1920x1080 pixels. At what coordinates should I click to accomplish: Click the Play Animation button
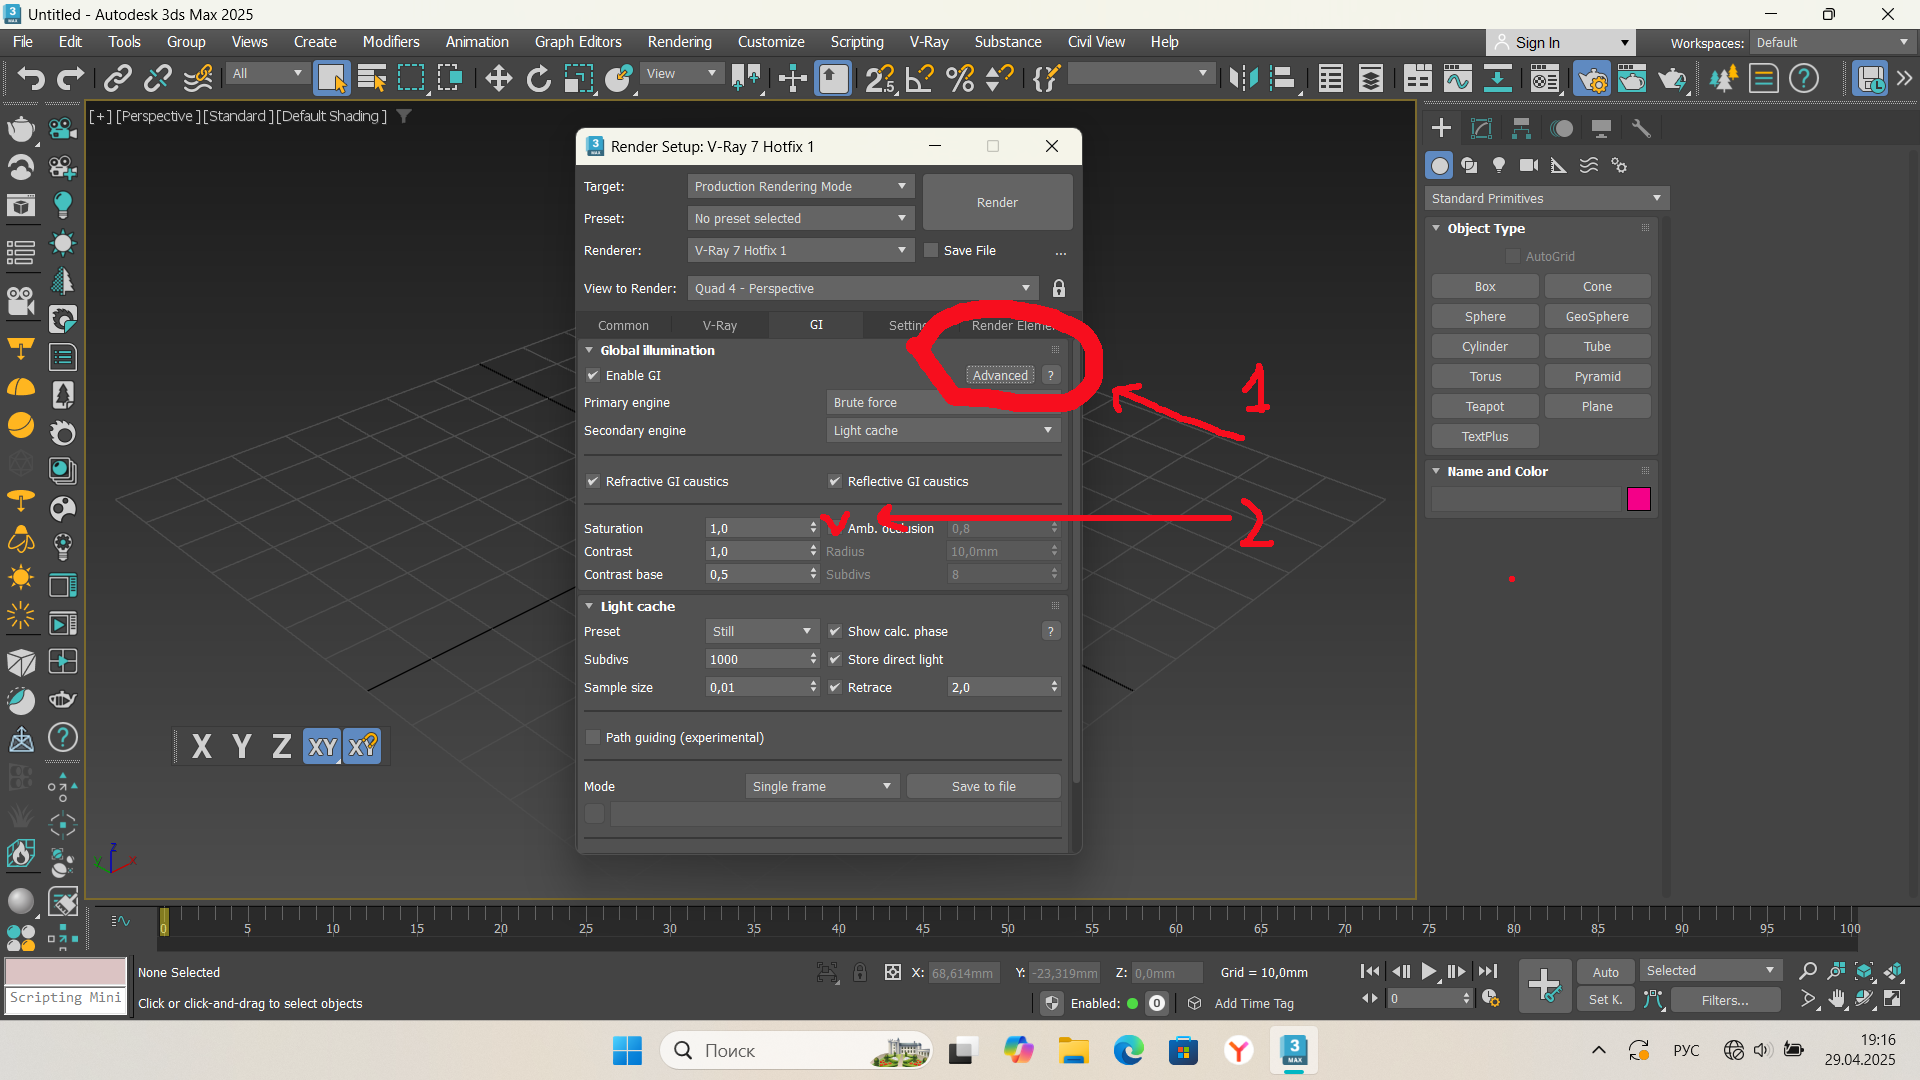[x=1429, y=971]
